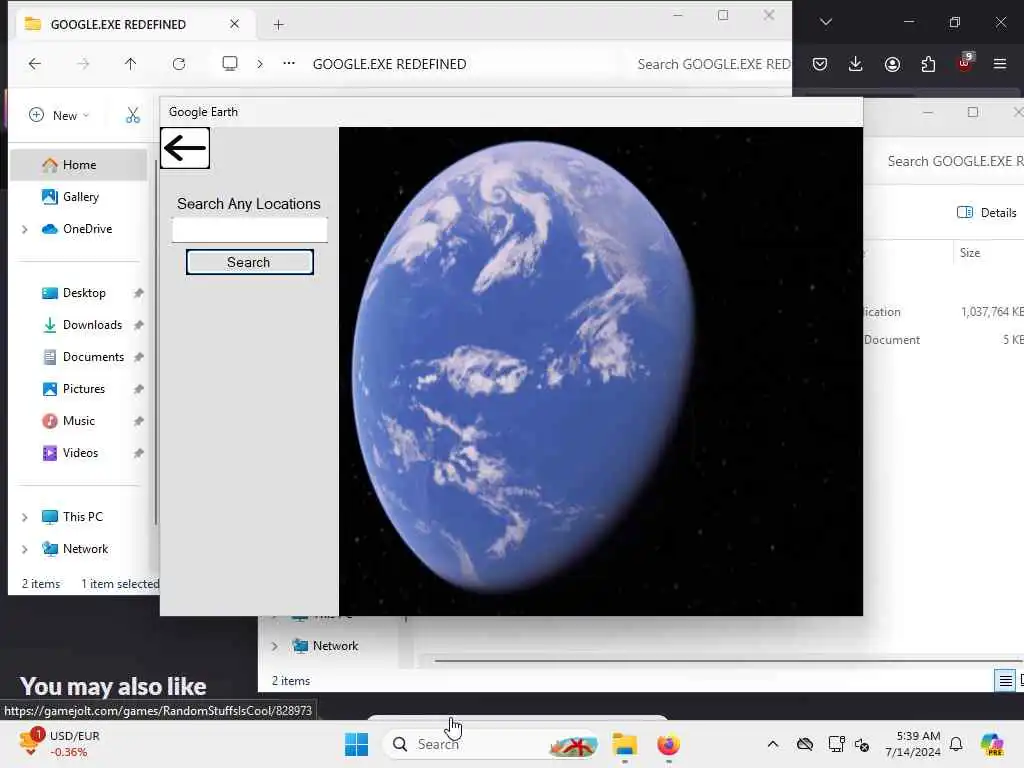Click the GOOGLE.EXE REDEFINED breadcrumb in address bar
The height and width of the screenshot is (768, 1024).
pyautogui.click(x=389, y=64)
